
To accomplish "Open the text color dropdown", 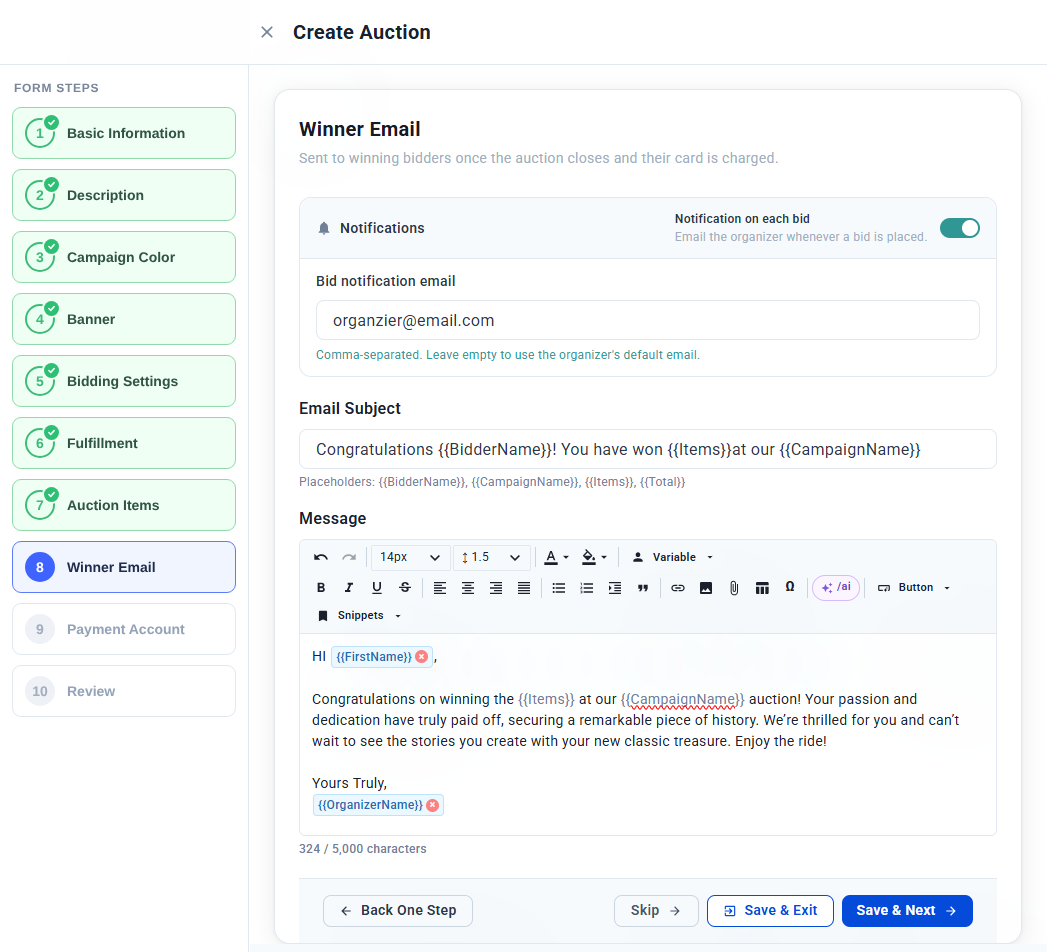I will coord(556,557).
